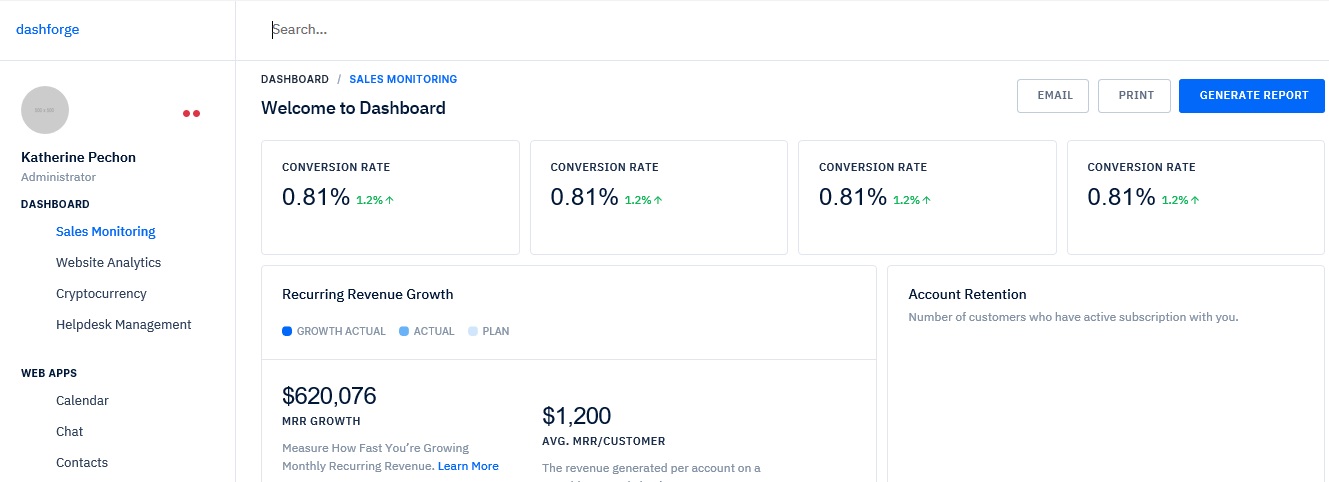Open Sales Monitoring in the sidebar
This screenshot has width=1329, height=482.
click(x=106, y=231)
